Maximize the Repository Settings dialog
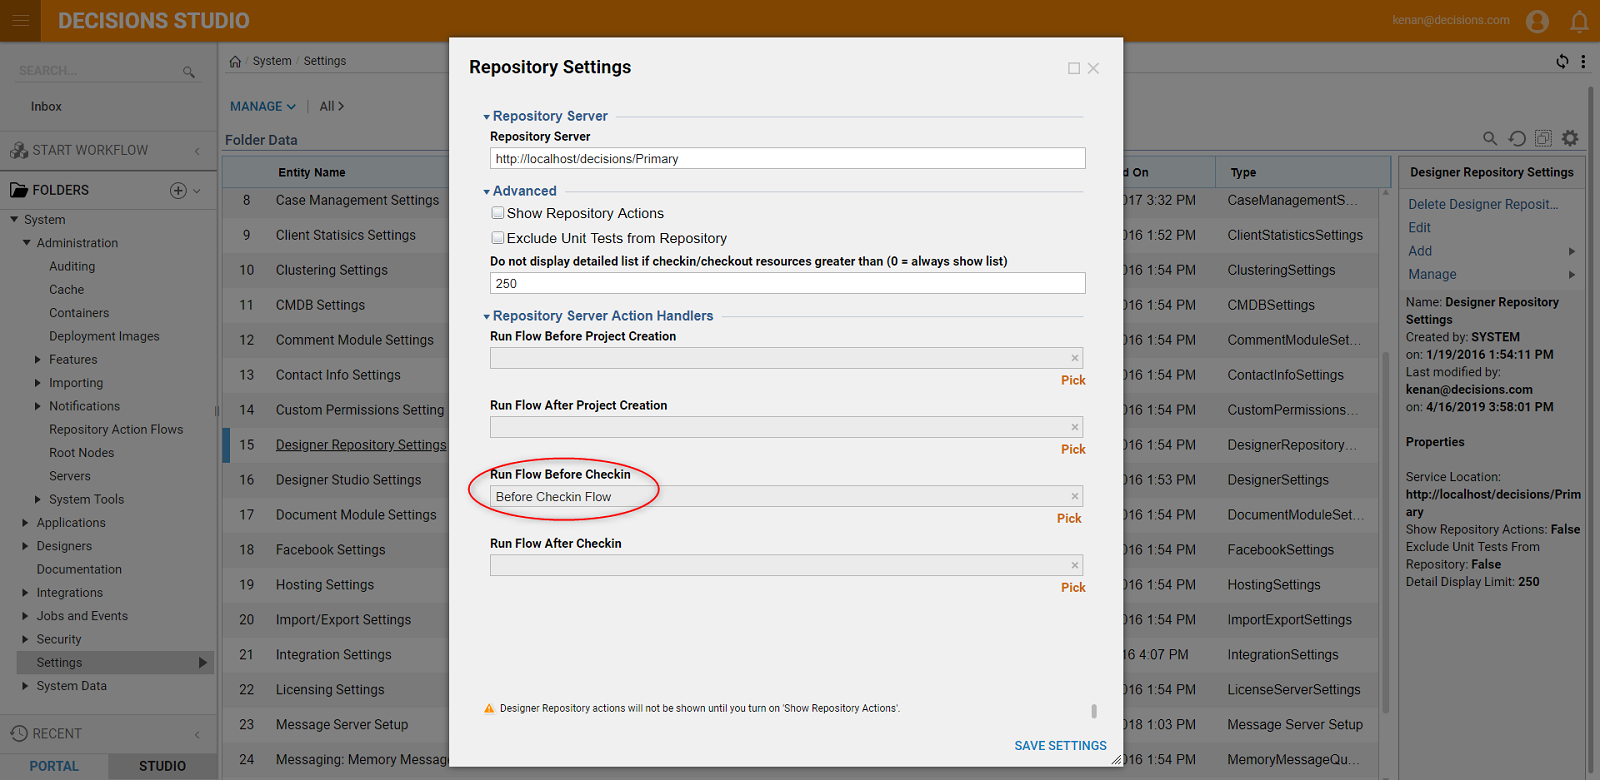This screenshot has height=780, width=1600. tap(1074, 68)
